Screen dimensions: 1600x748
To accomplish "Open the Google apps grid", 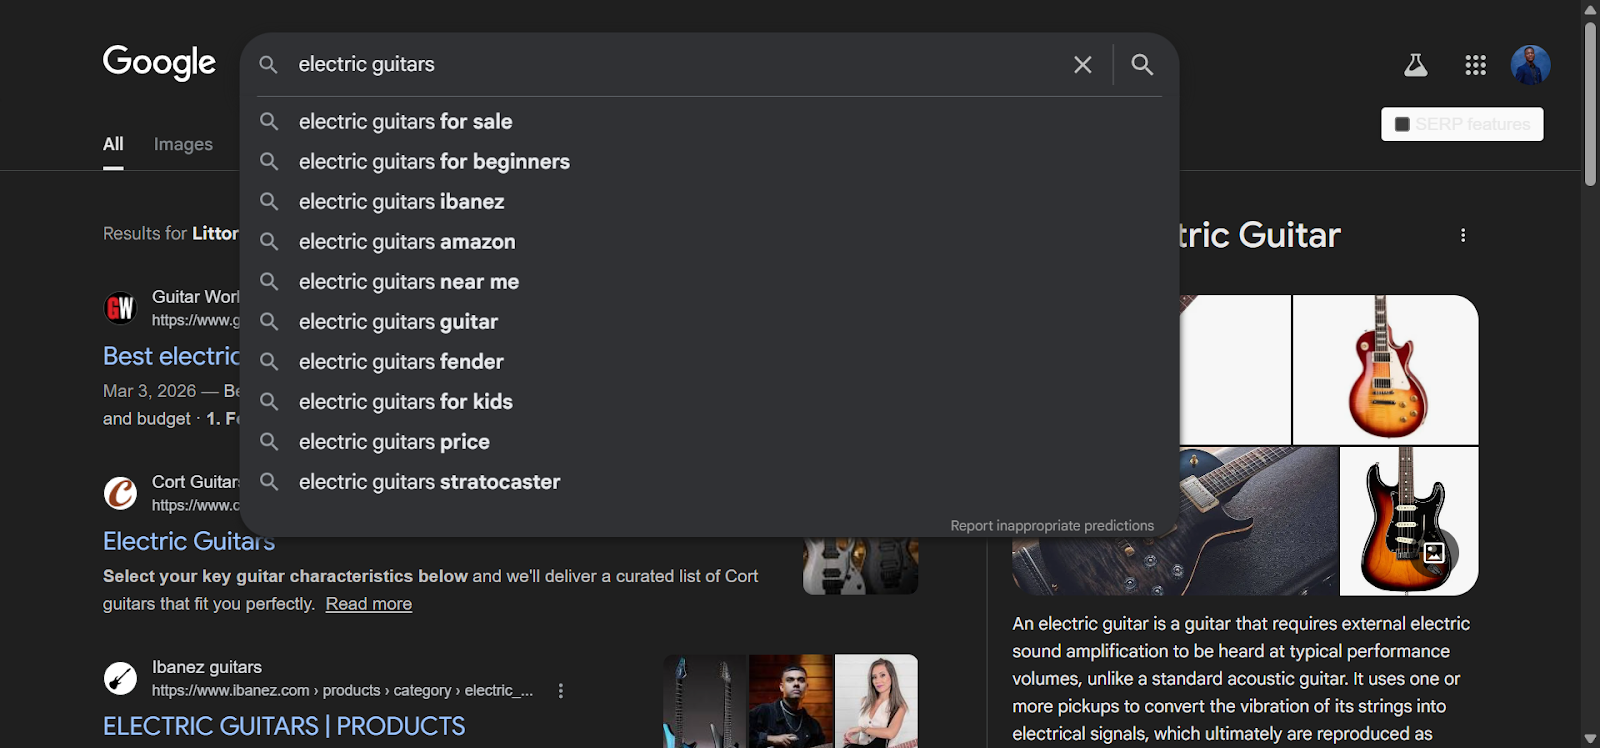I will tap(1475, 65).
